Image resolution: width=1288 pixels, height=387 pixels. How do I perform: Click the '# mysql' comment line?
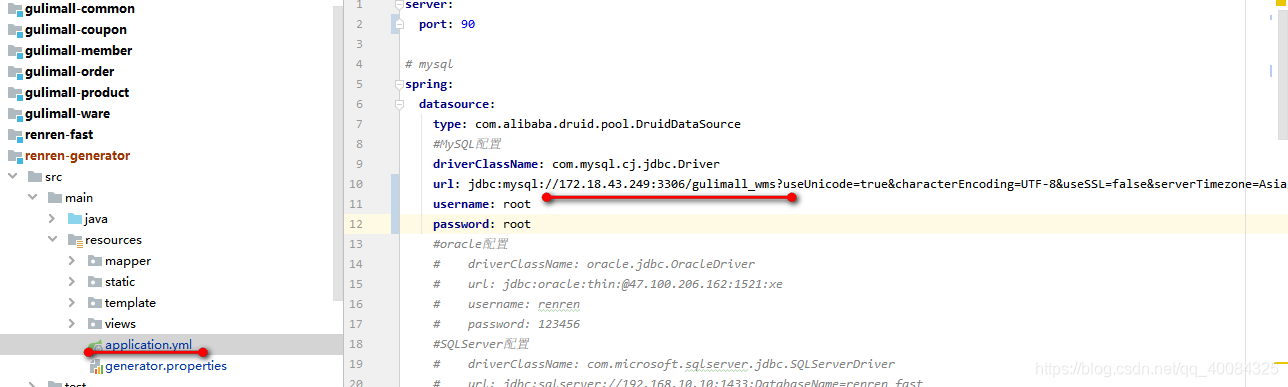429,64
